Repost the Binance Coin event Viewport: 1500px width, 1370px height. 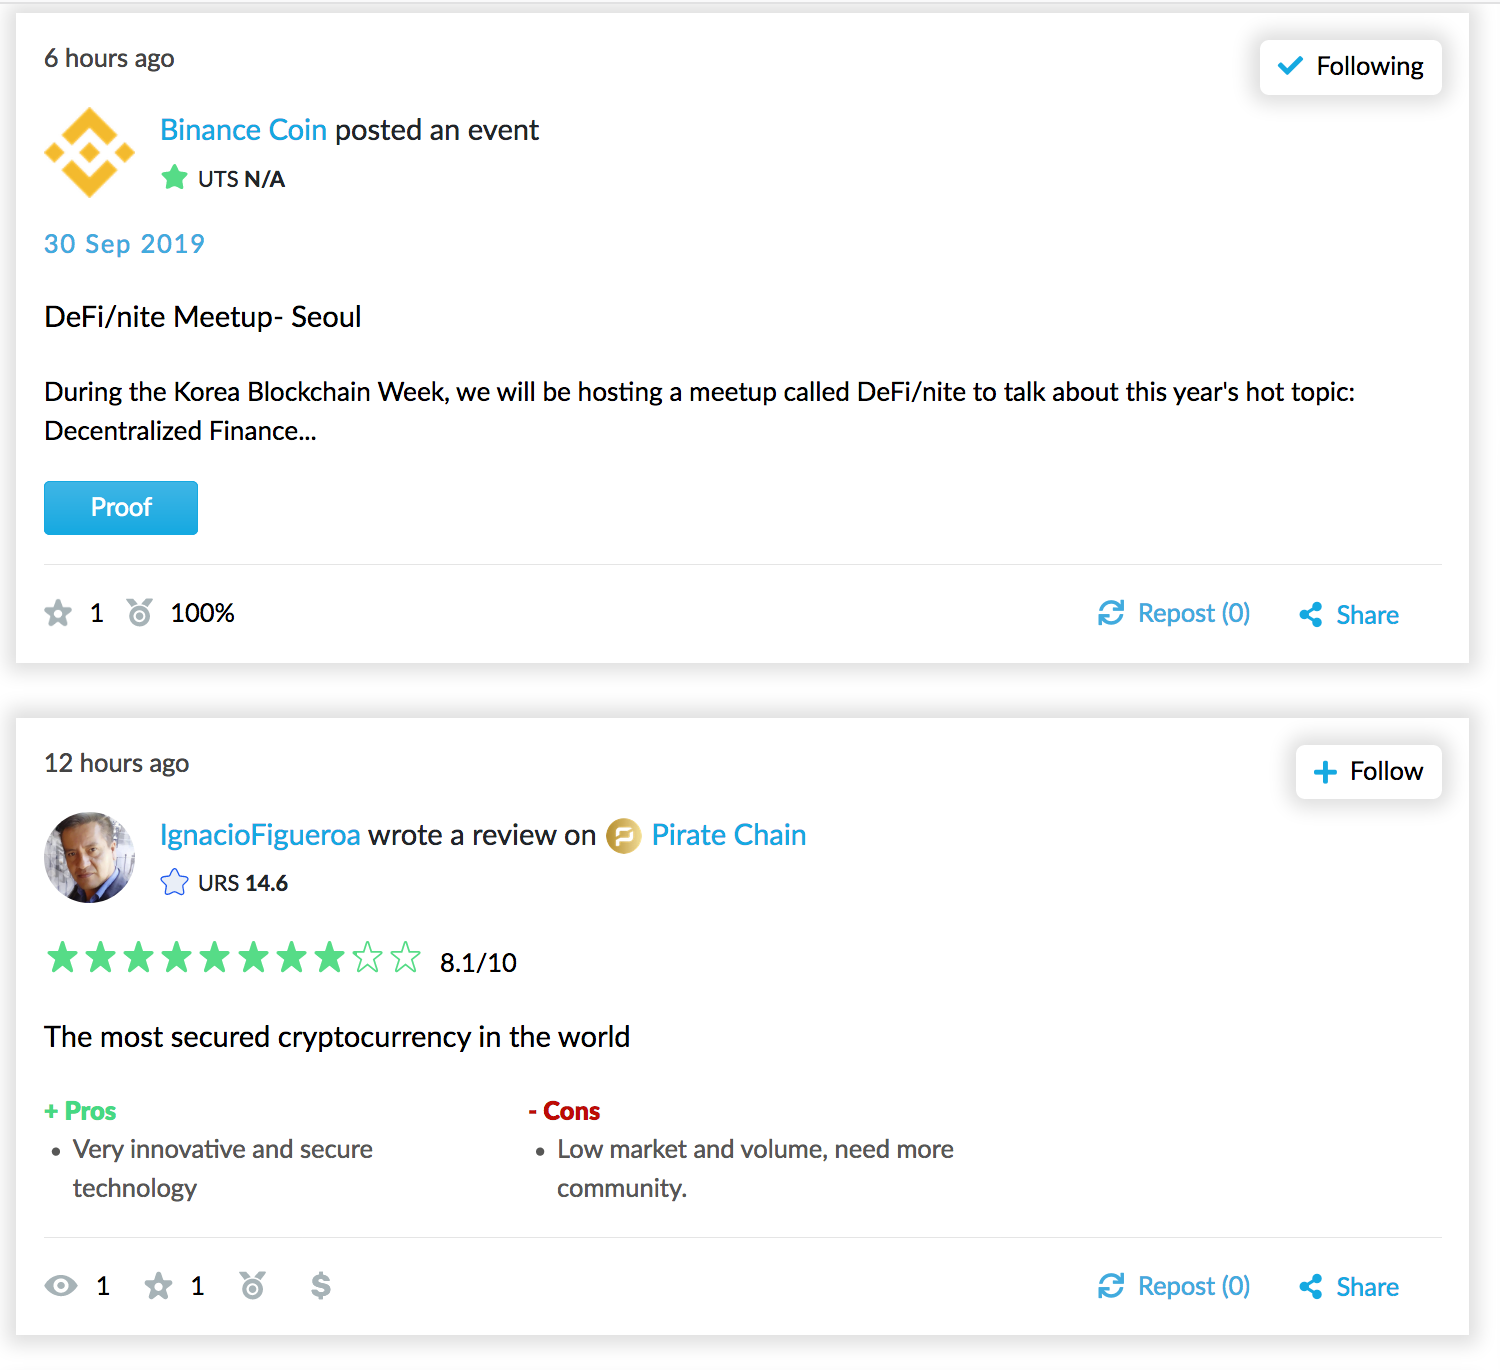[1174, 613]
